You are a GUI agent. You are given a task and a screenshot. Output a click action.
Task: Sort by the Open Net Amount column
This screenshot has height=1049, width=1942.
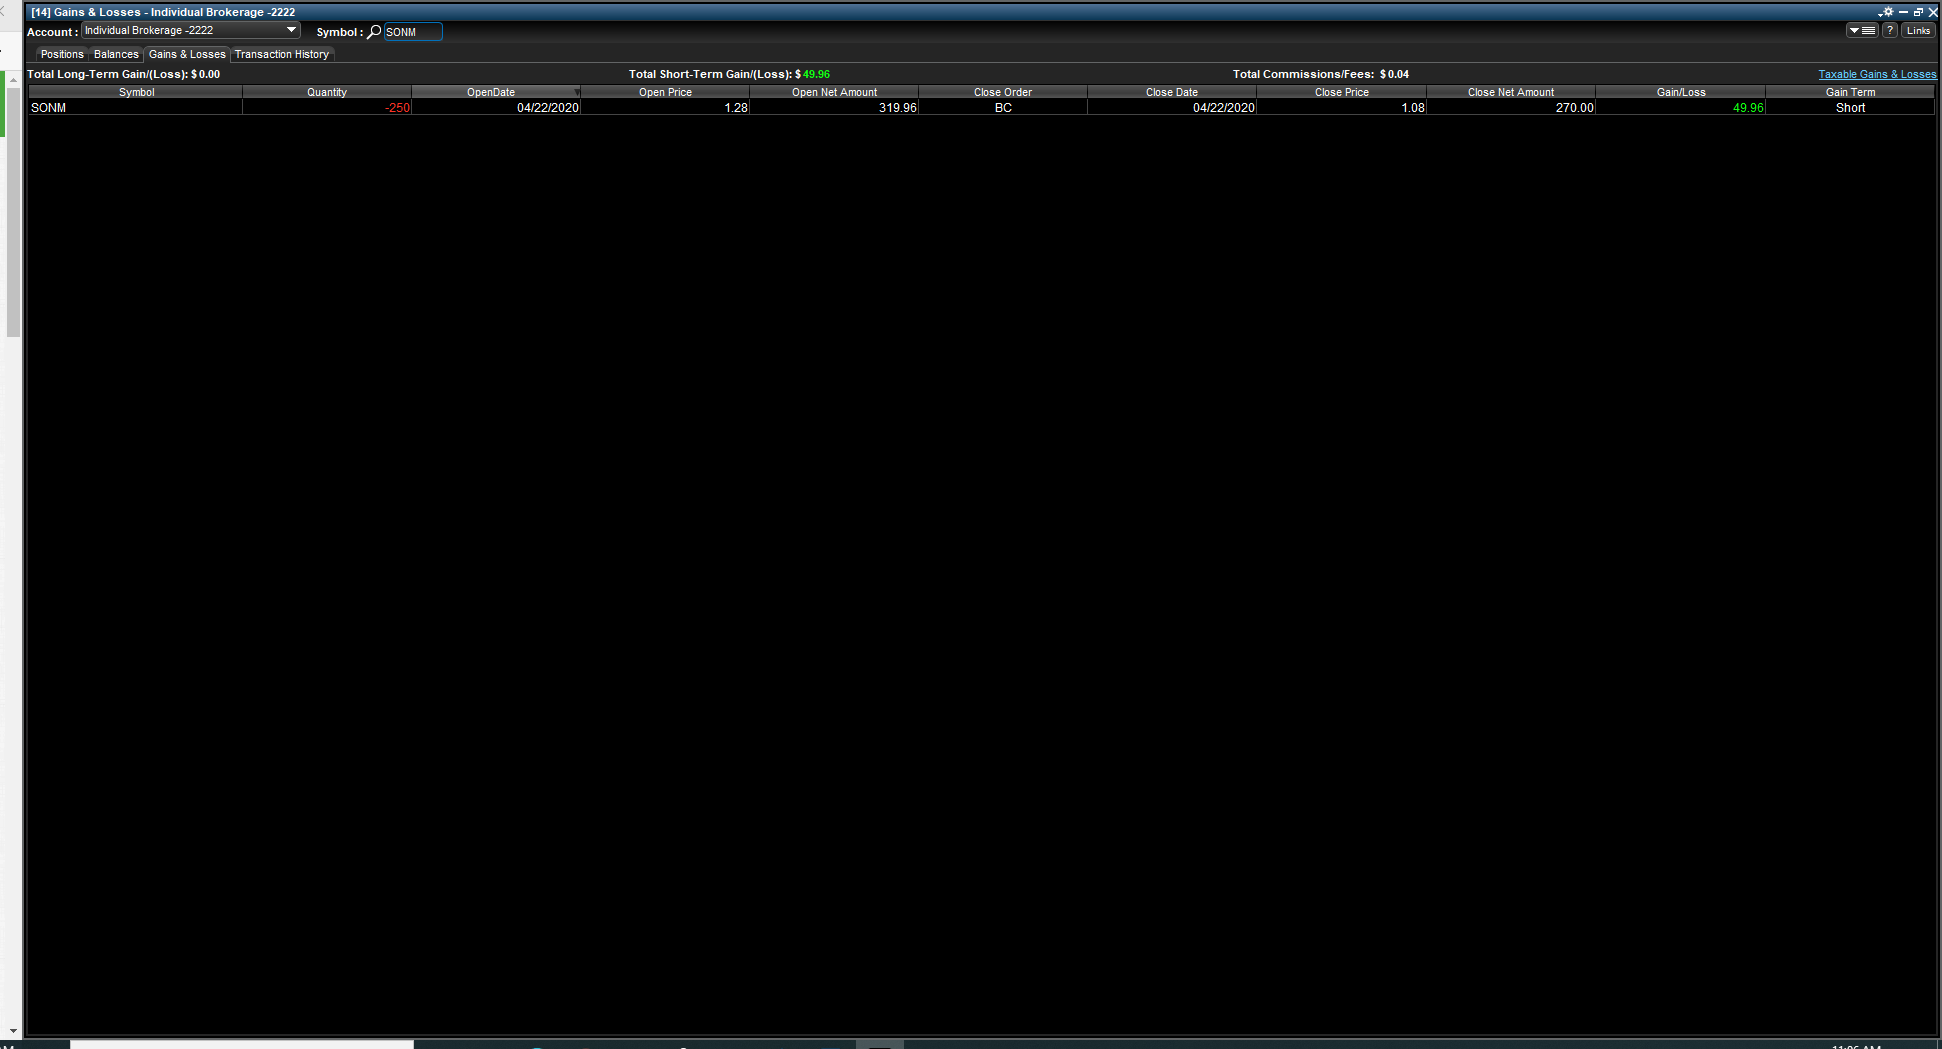(x=834, y=92)
